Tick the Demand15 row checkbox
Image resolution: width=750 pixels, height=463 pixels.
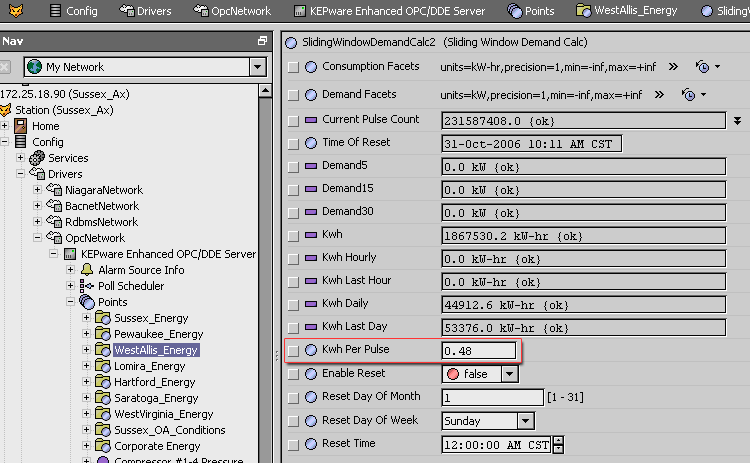point(293,189)
